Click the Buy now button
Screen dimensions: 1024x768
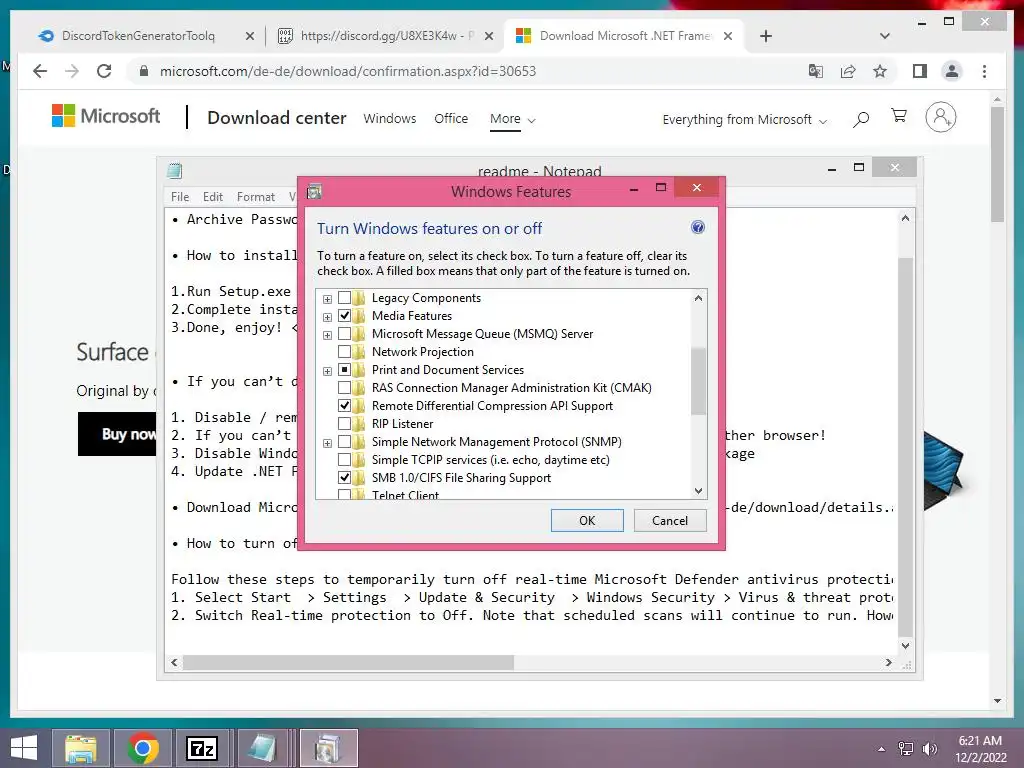118,434
